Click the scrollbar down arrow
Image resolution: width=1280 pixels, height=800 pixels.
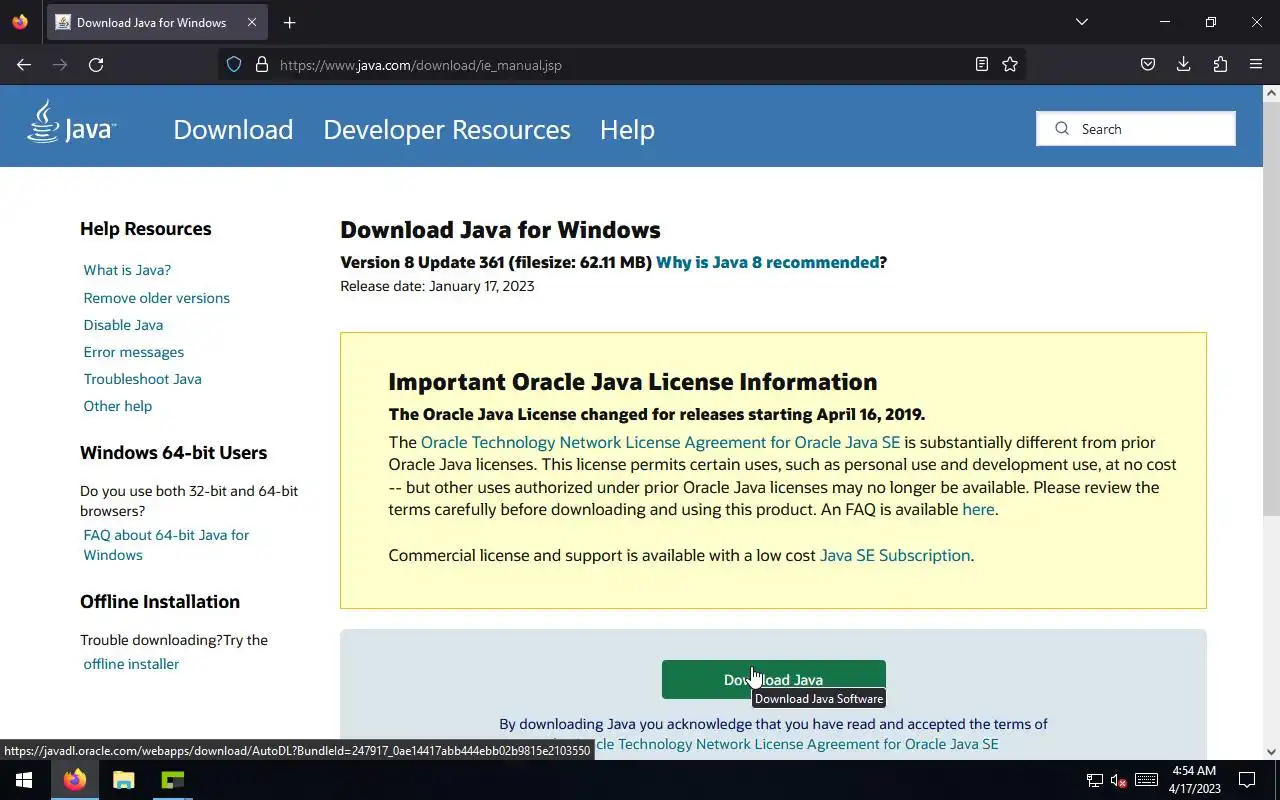click(1271, 752)
